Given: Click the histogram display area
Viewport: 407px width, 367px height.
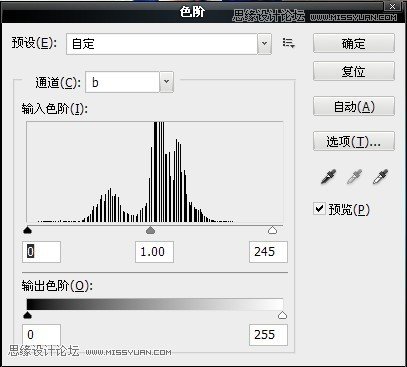Looking at the screenshot, I should pos(155,172).
